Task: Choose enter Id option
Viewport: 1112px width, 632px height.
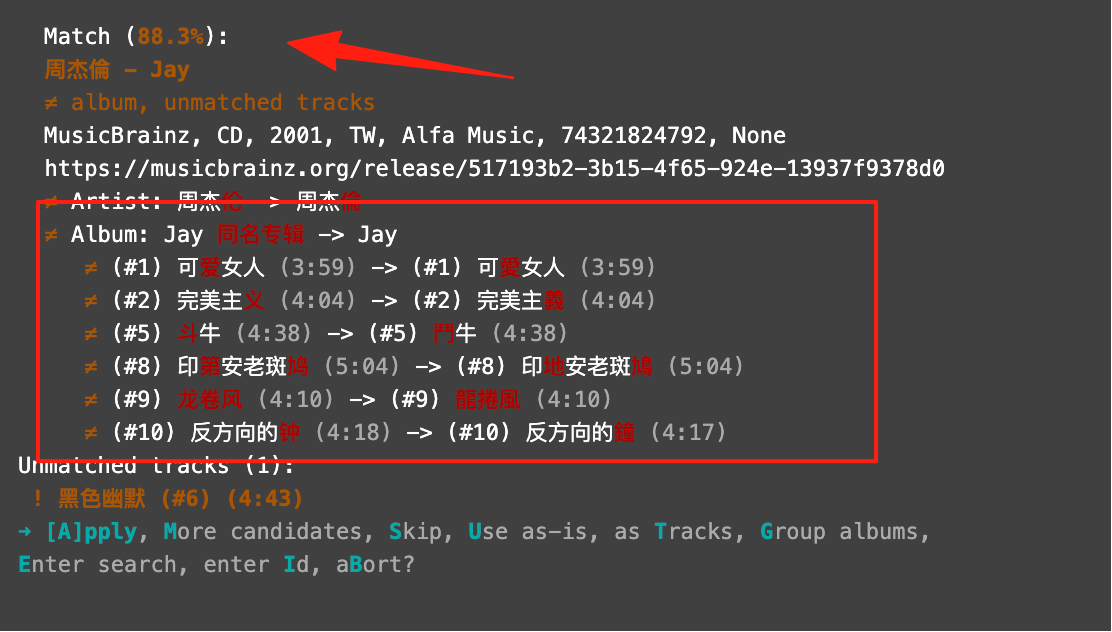Action: [x=256, y=565]
